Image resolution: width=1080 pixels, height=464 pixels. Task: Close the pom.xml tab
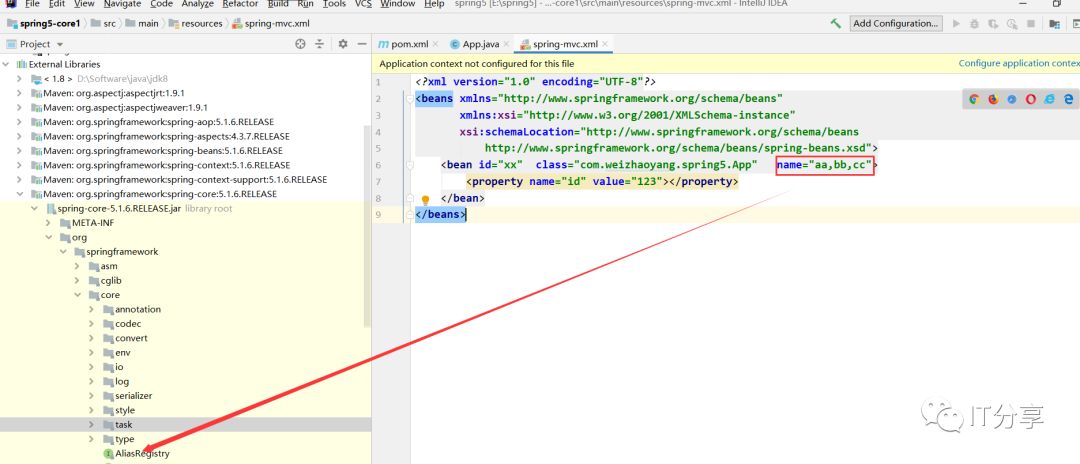point(435,44)
